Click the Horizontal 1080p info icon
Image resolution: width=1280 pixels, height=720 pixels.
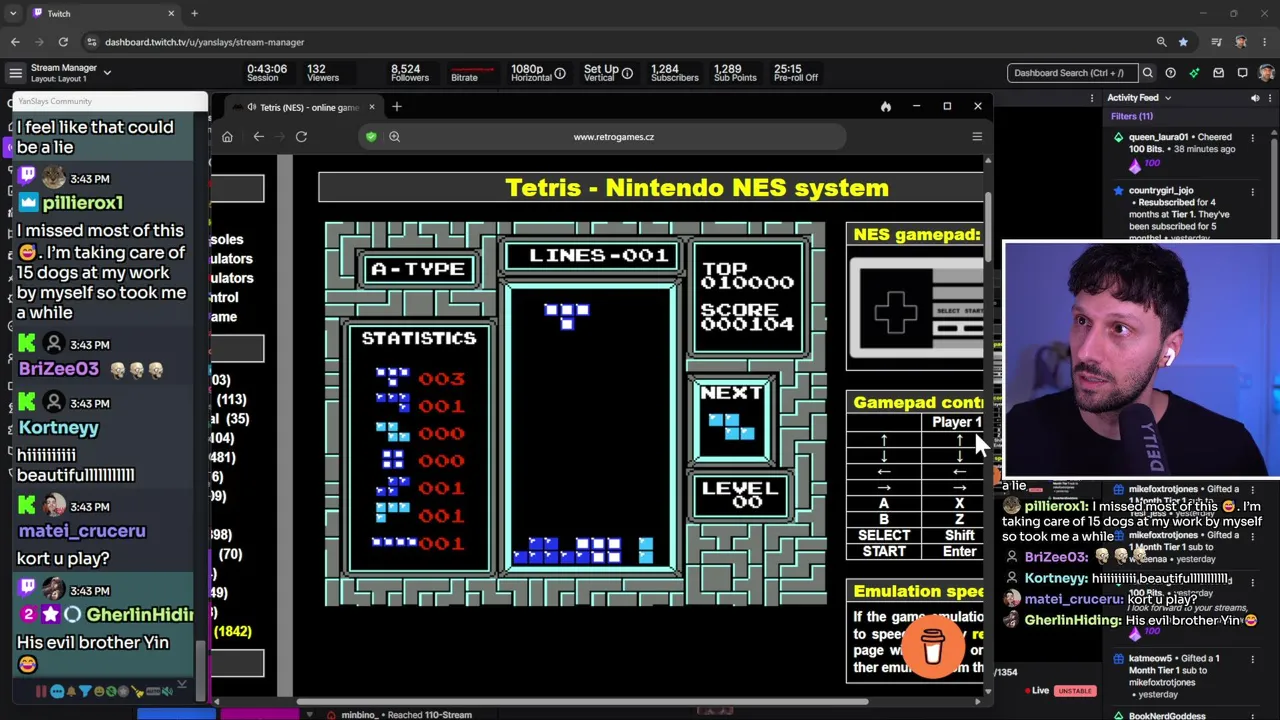pyautogui.click(x=560, y=73)
